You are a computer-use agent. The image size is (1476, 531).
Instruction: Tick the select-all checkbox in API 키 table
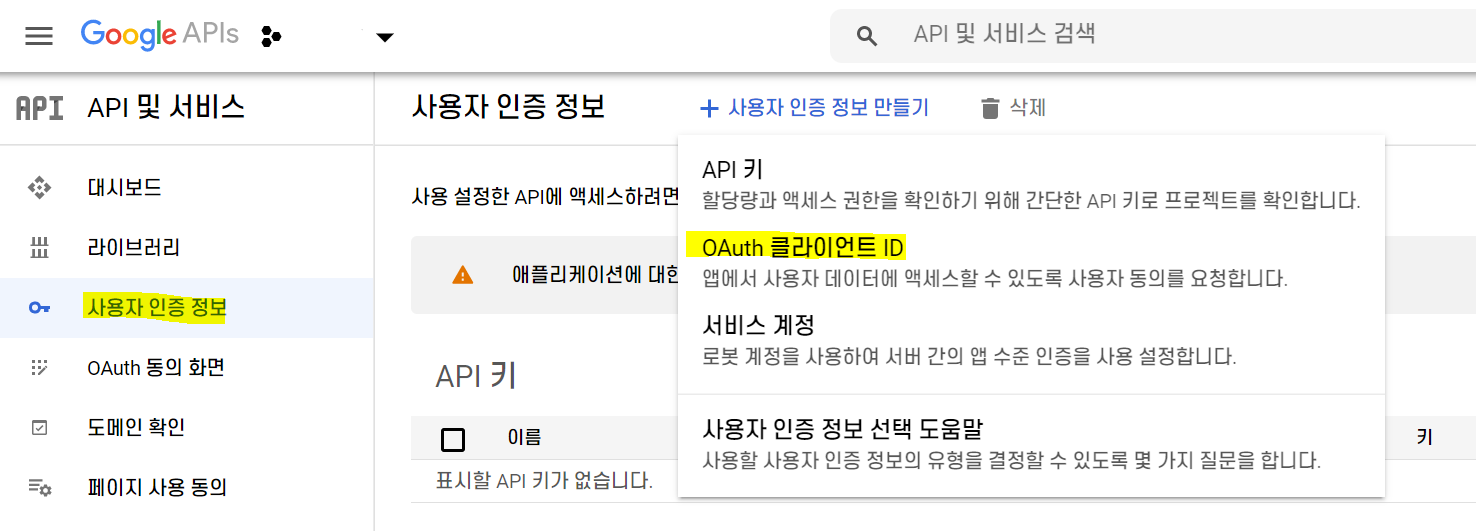tap(453, 440)
